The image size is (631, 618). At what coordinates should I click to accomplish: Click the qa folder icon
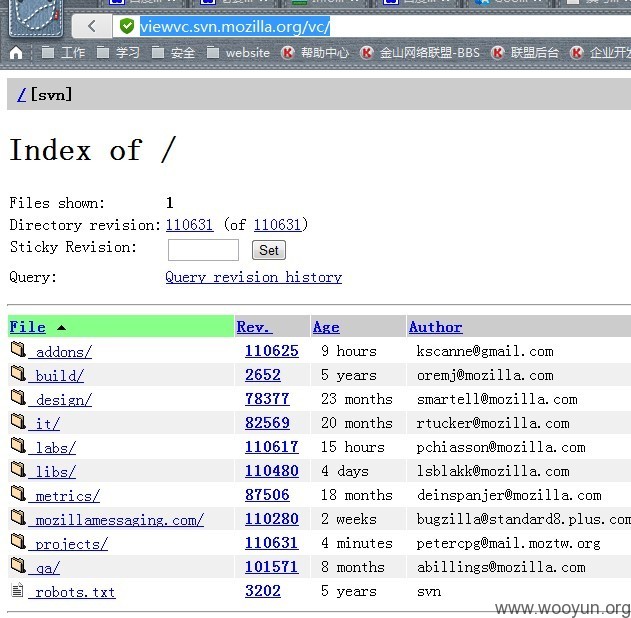click(18, 565)
